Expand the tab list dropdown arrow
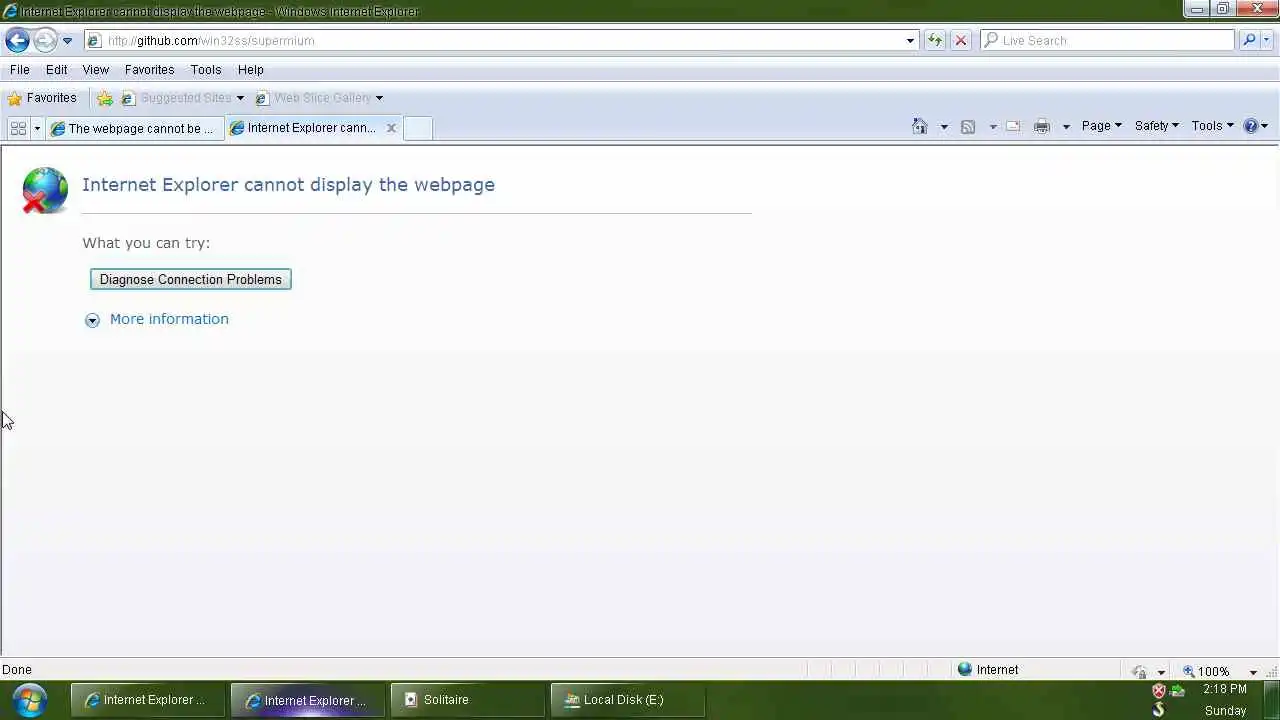 click(x=37, y=128)
